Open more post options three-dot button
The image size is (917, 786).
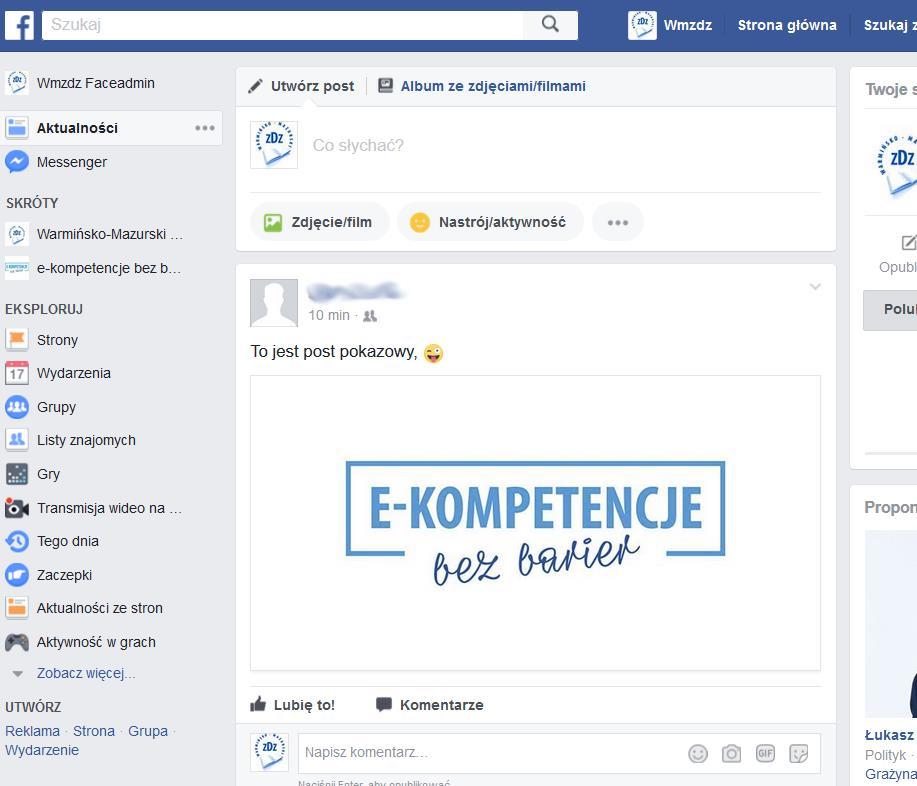click(x=618, y=222)
